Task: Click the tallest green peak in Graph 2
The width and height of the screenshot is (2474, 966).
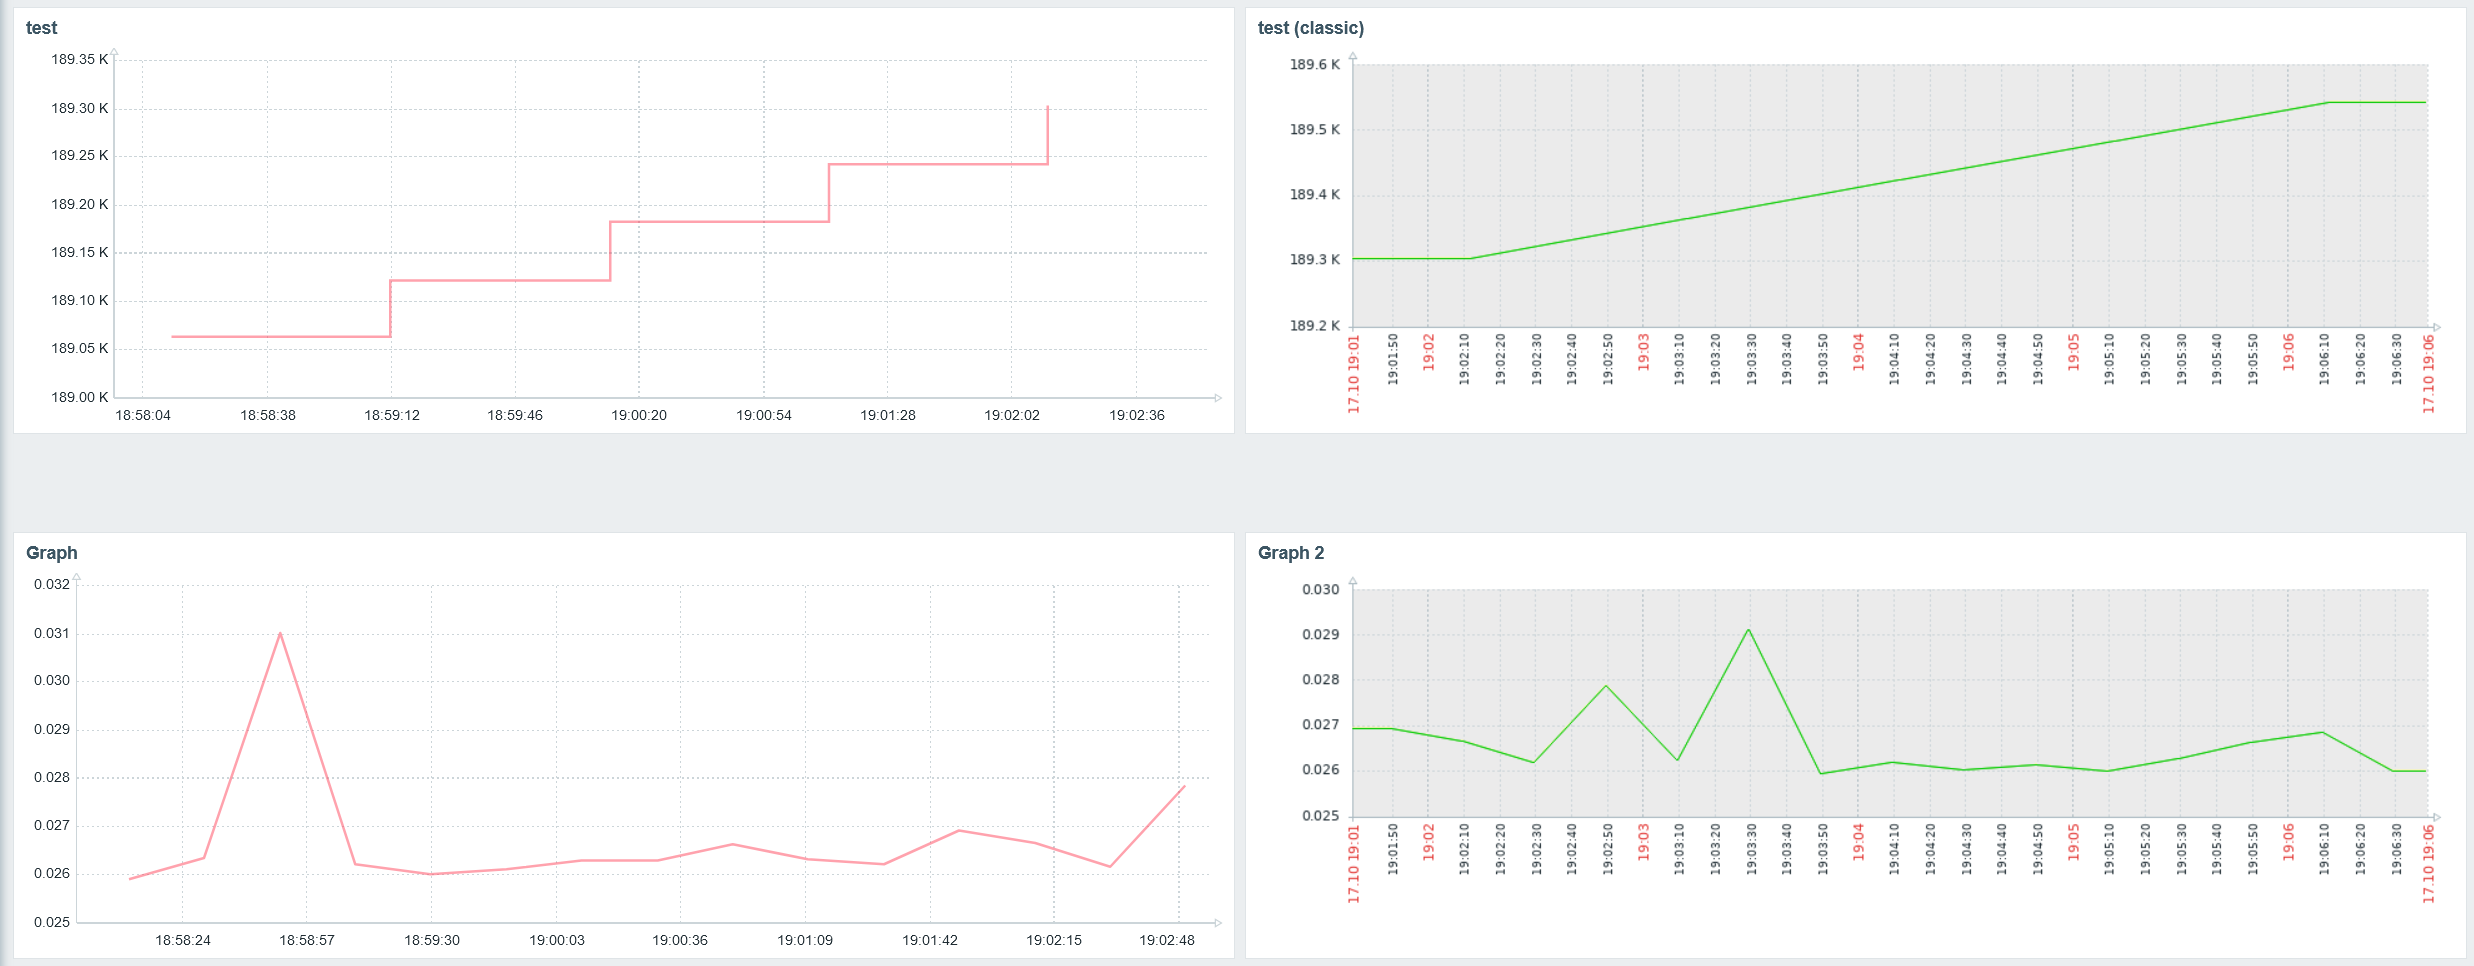Action: [1748, 630]
